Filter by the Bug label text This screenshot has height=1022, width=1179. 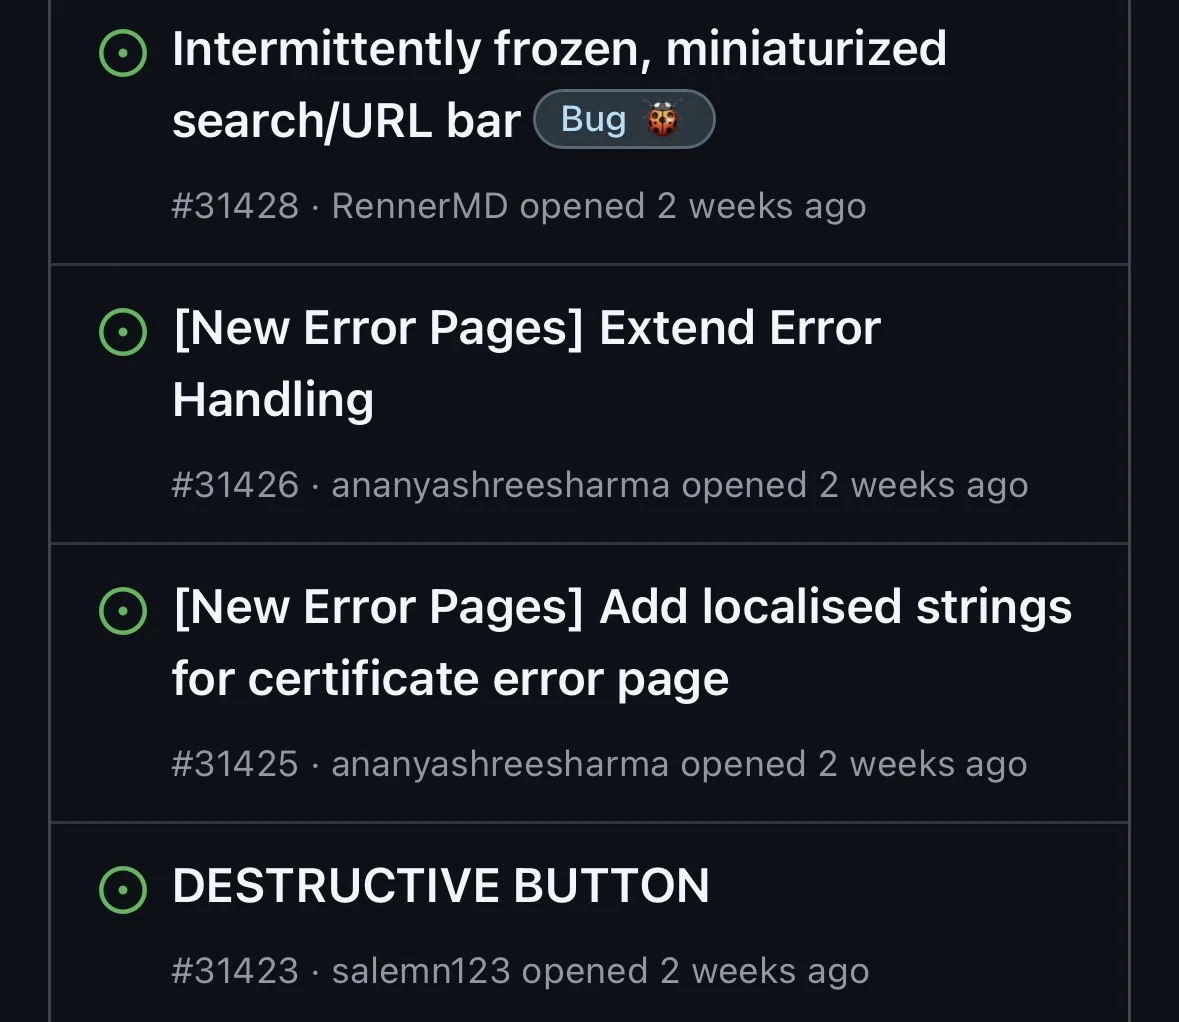[x=594, y=120]
